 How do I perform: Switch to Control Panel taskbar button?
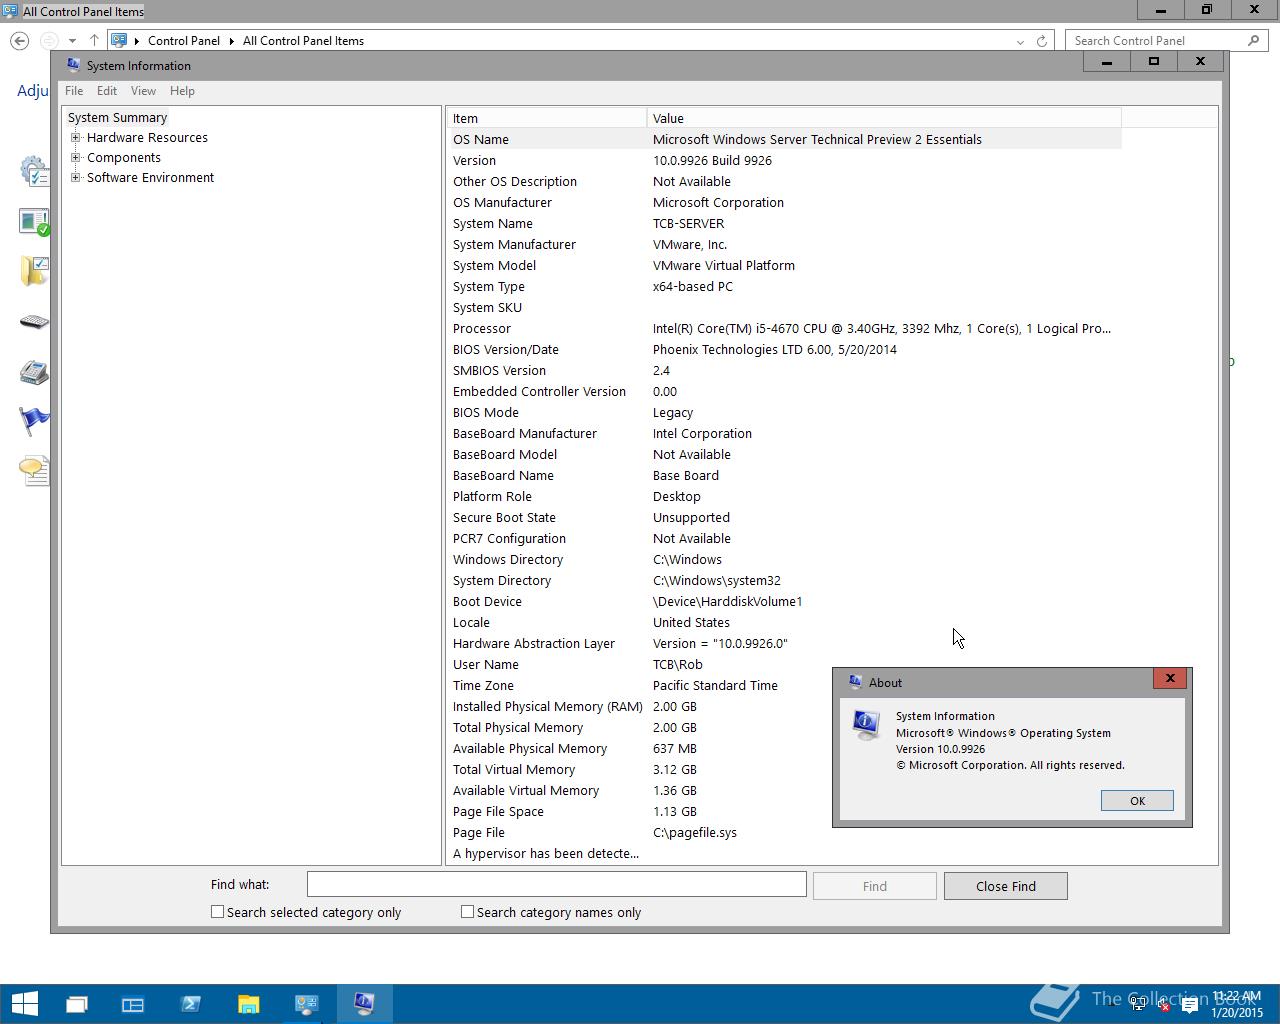click(306, 1004)
